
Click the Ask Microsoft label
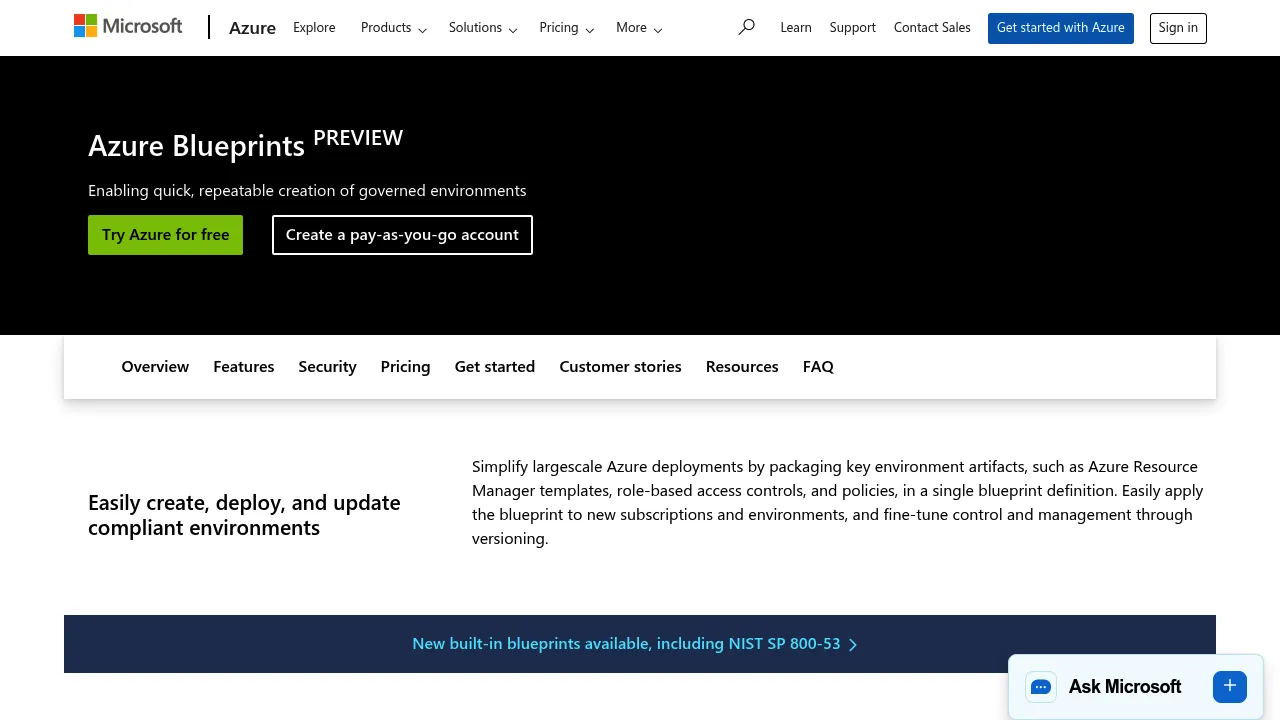pos(1125,687)
